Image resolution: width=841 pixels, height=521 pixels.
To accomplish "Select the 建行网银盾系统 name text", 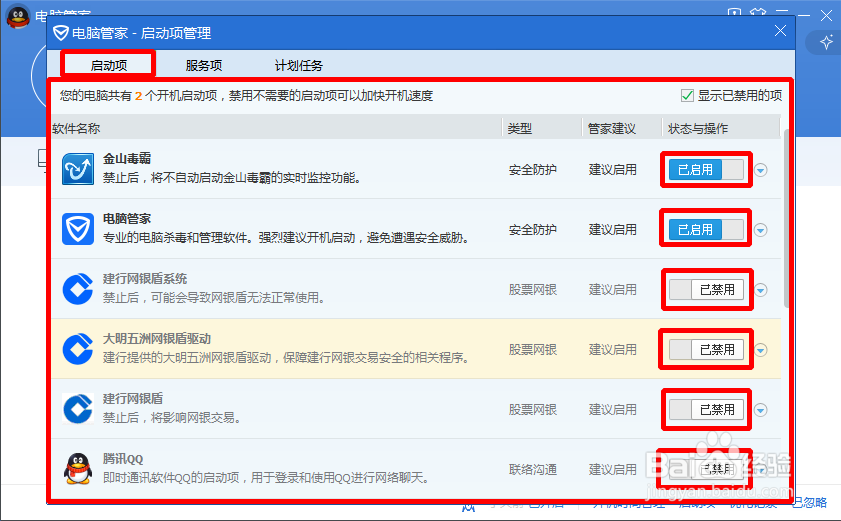I will pos(145,279).
